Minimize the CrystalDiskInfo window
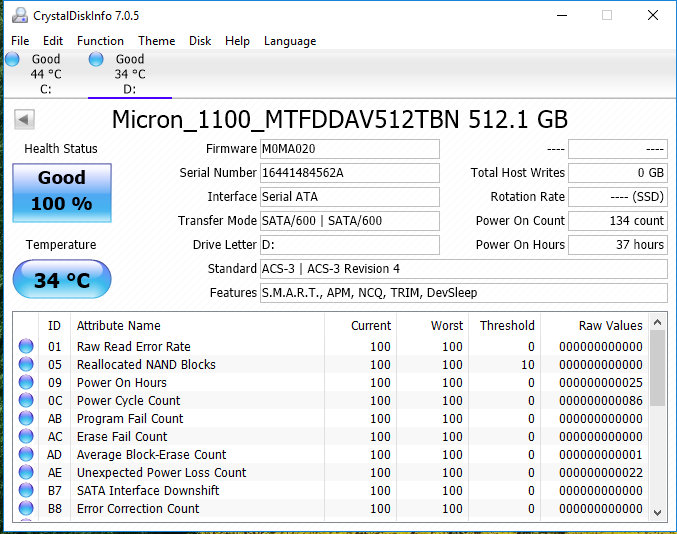The width and height of the screenshot is (677, 534). tap(562, 16)
